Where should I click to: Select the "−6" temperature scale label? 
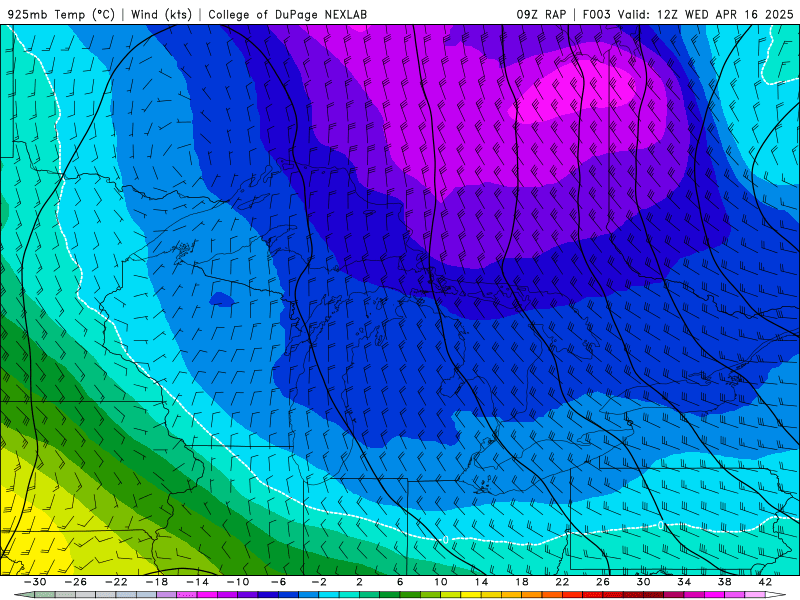pos(279,582)
